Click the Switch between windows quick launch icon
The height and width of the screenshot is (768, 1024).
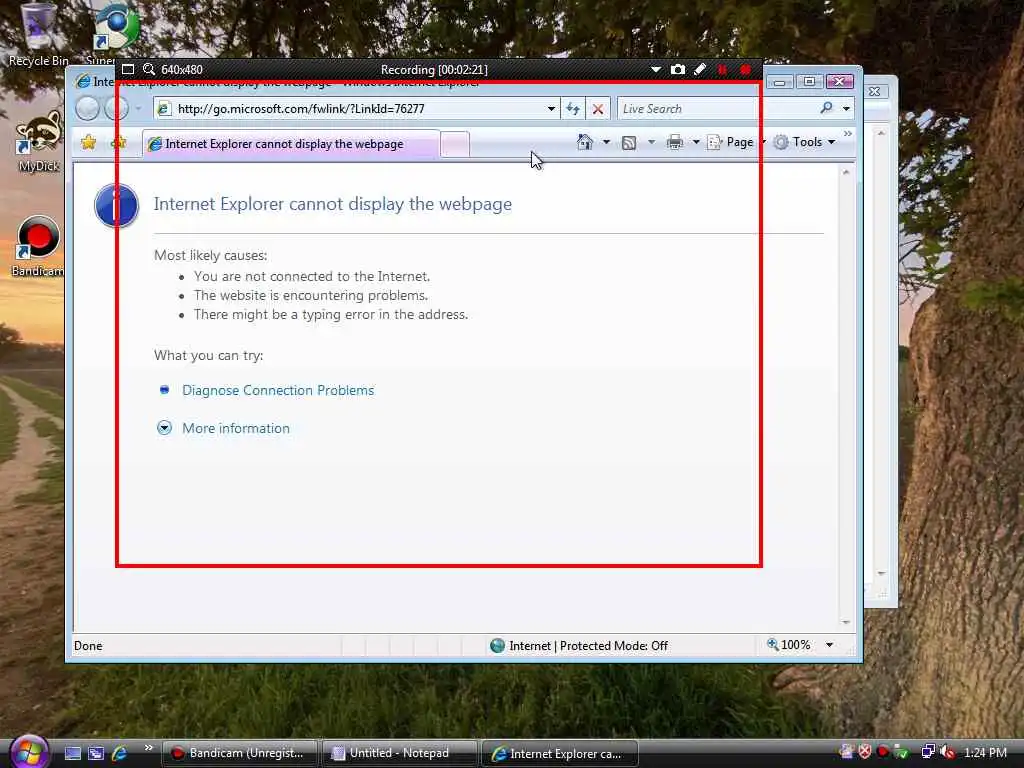96,753
